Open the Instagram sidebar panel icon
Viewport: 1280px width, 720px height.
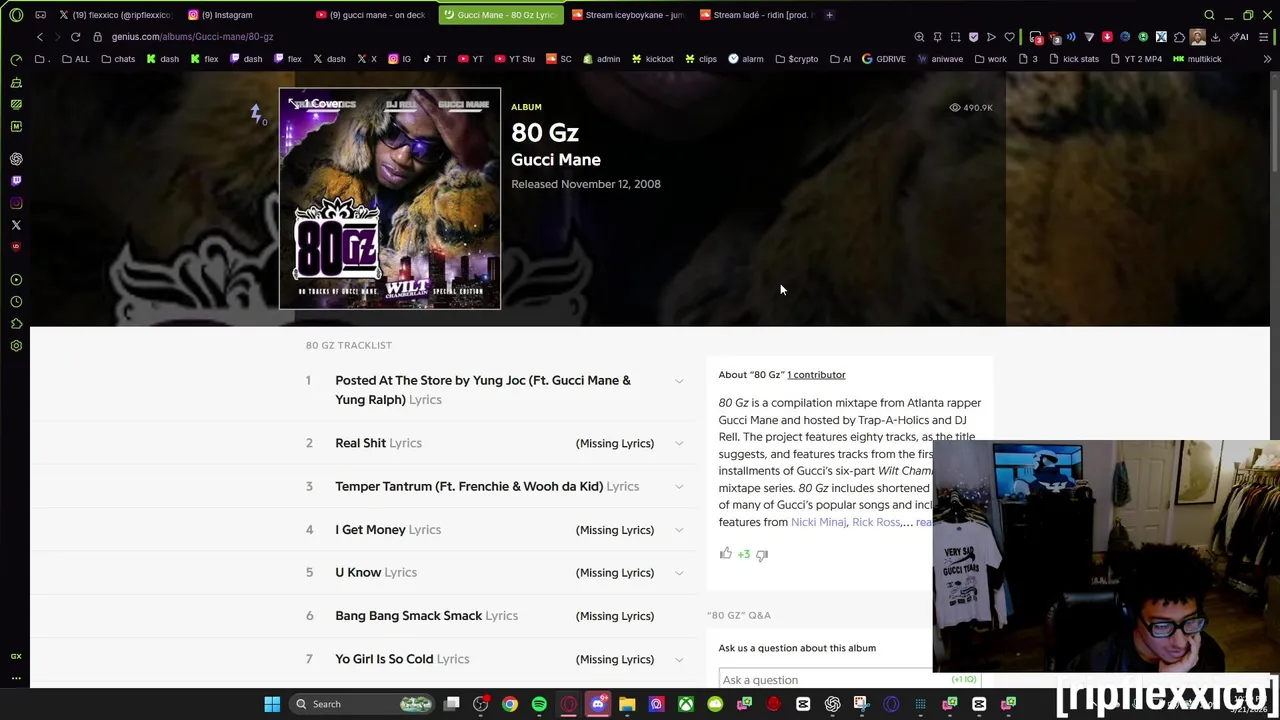[16, 203]
